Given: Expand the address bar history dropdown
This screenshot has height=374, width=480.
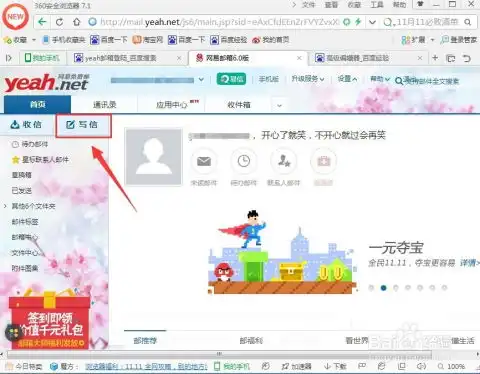Looking at the screenshot, I should [372, 22].
